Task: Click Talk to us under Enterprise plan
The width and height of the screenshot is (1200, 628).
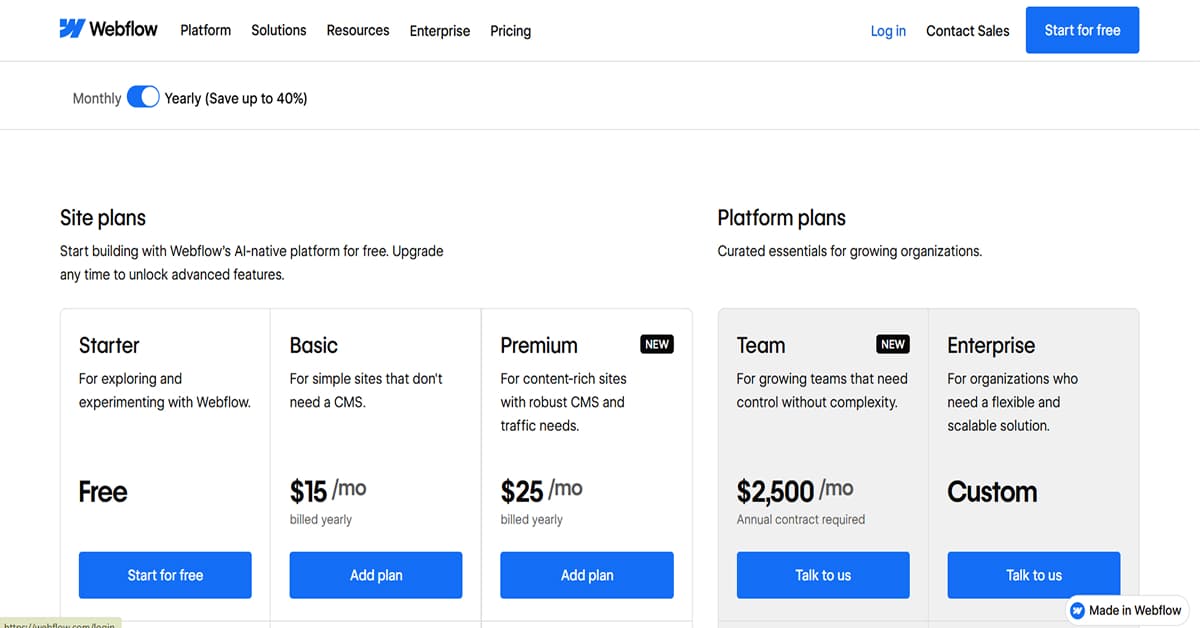Action: point(1034,575)
